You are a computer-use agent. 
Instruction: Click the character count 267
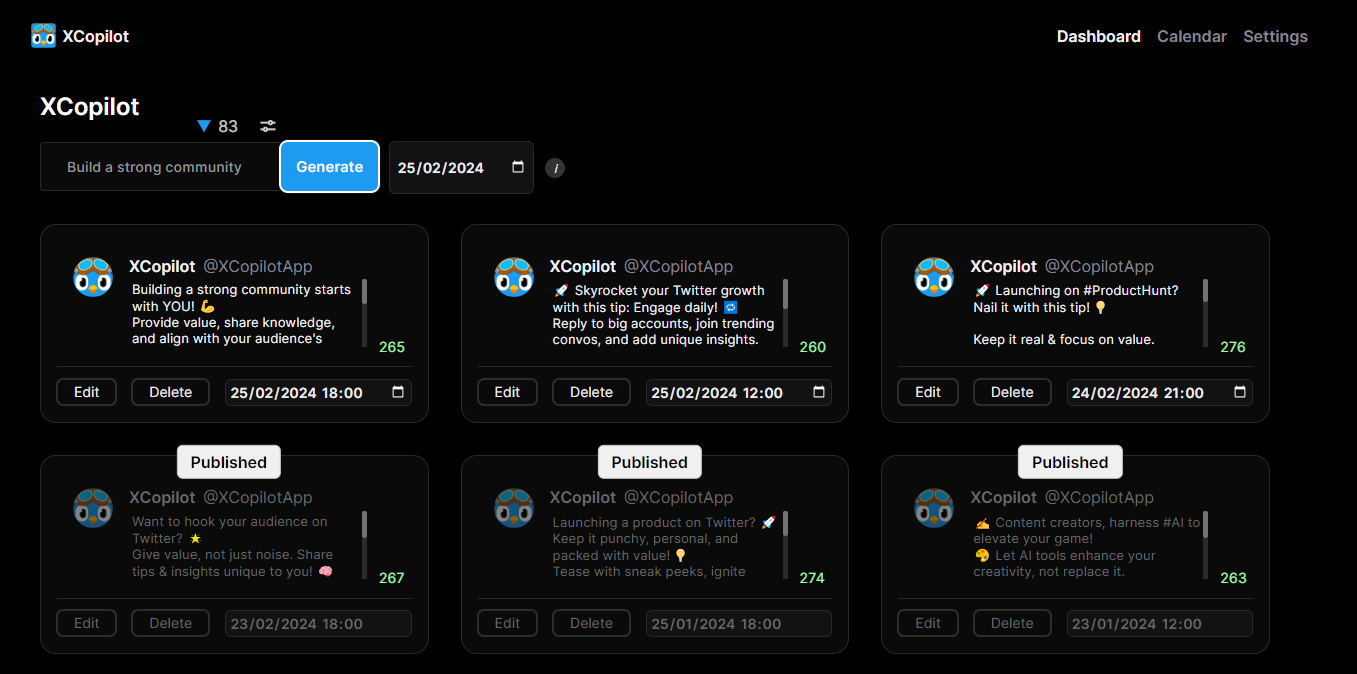tap(392, 578)
